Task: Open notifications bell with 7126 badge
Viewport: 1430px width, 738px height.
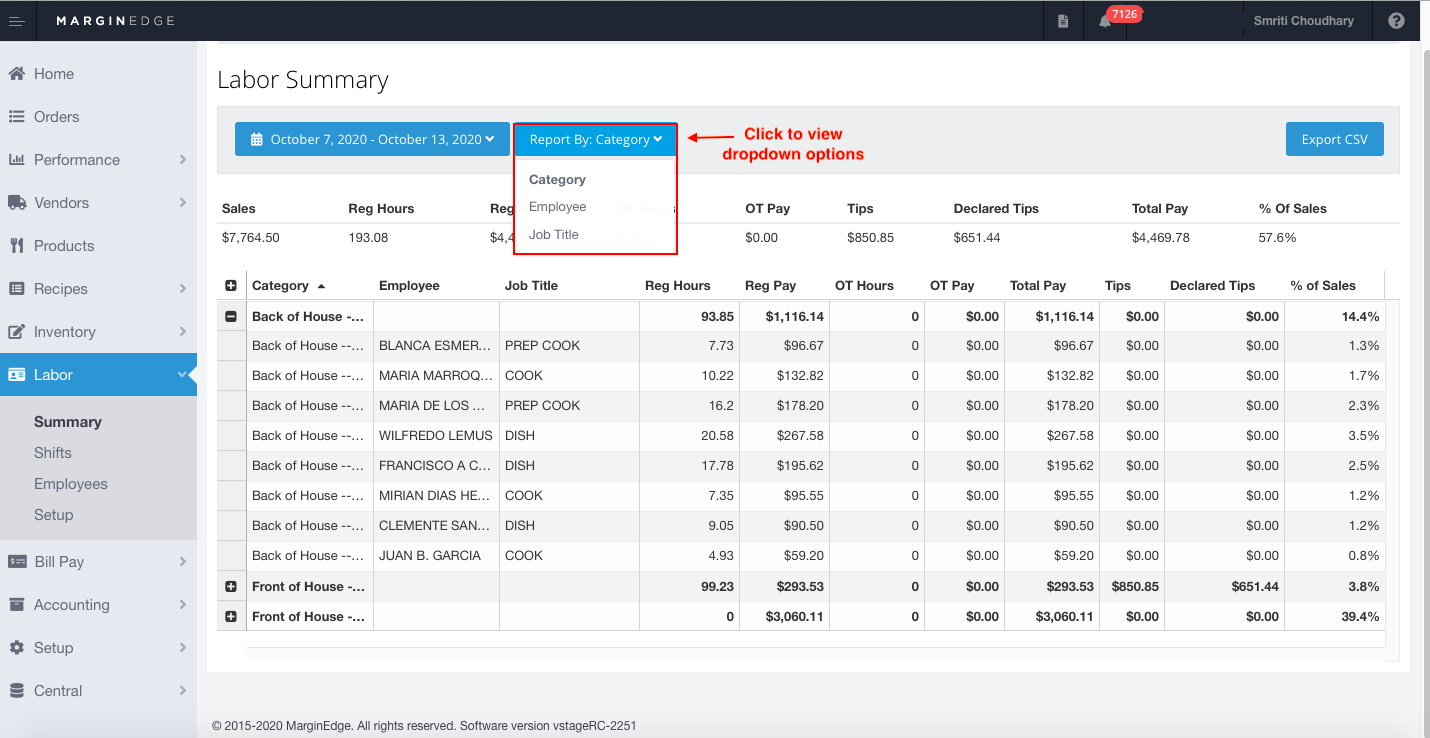Action: pos(1105,21)
